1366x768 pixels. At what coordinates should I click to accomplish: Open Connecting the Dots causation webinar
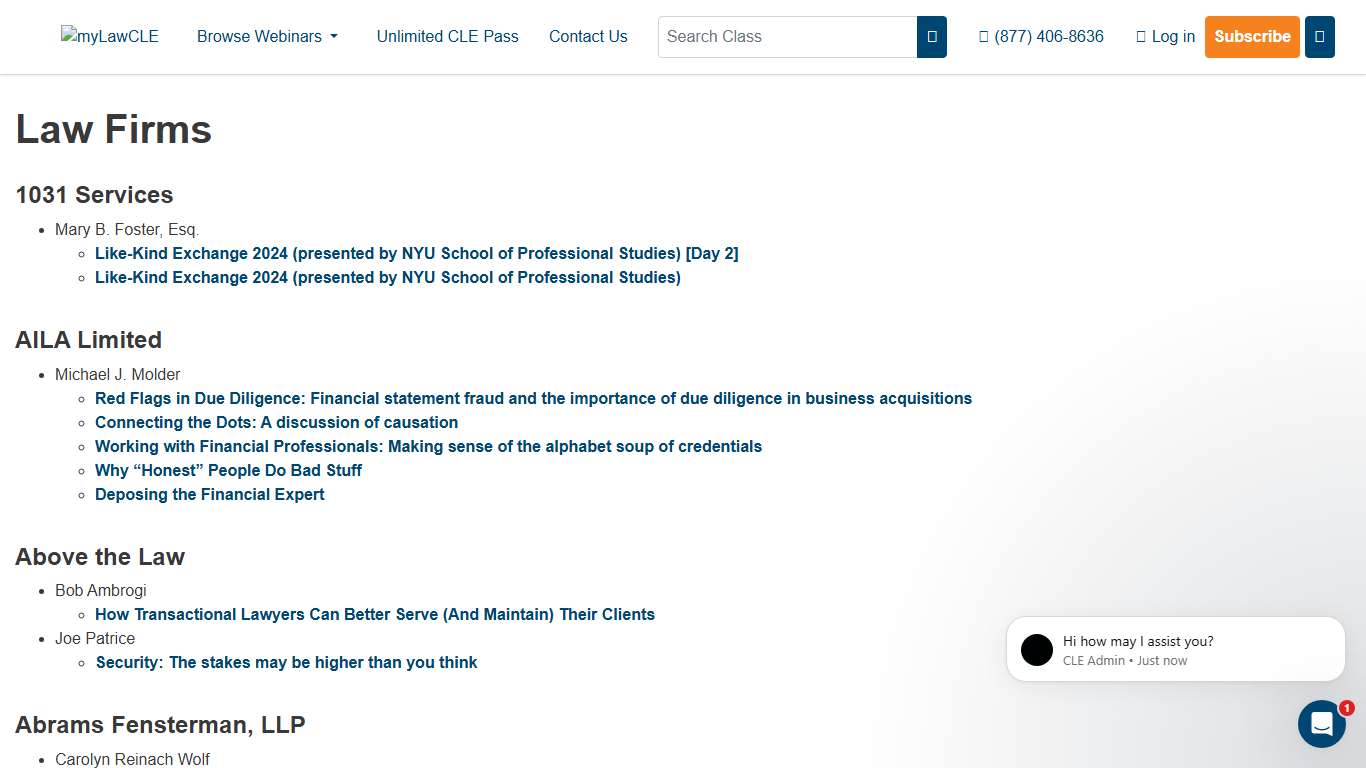(x=276, y=423)
